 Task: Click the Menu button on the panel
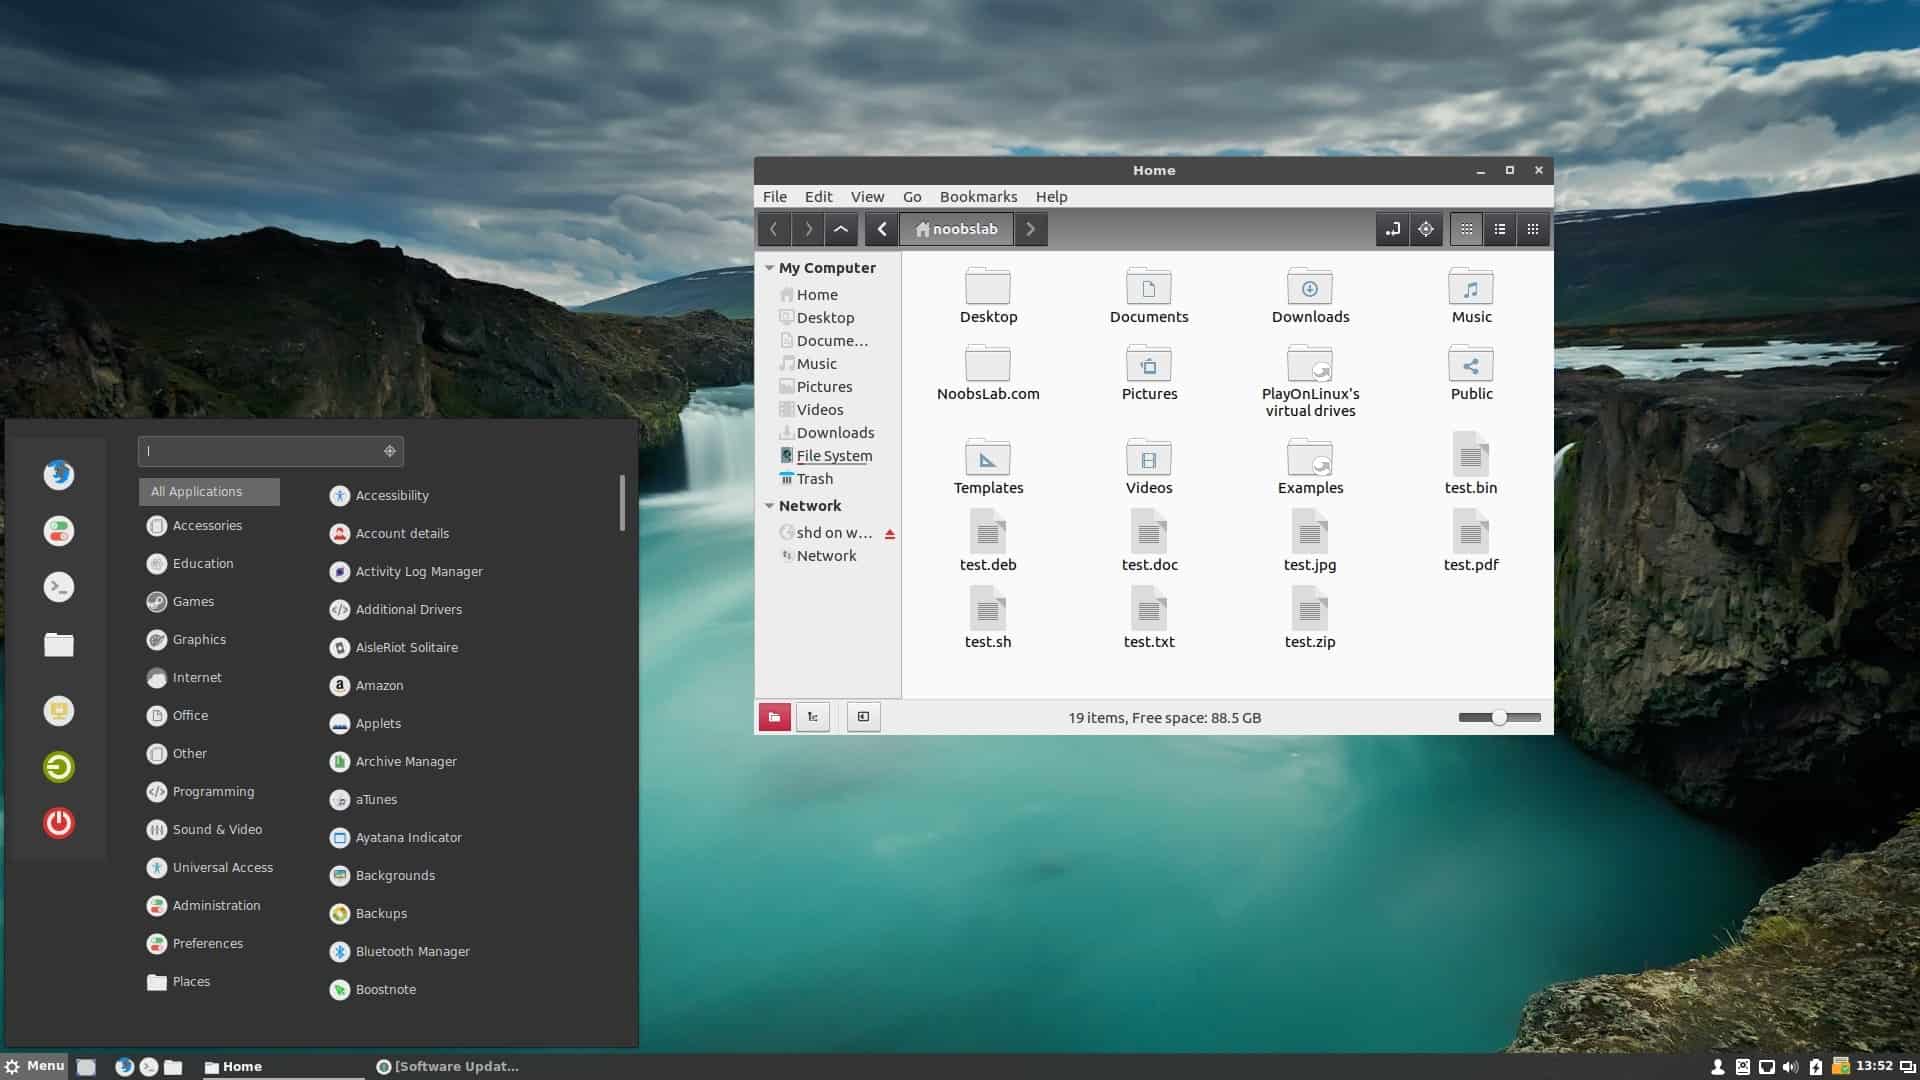coord(34,1066)
